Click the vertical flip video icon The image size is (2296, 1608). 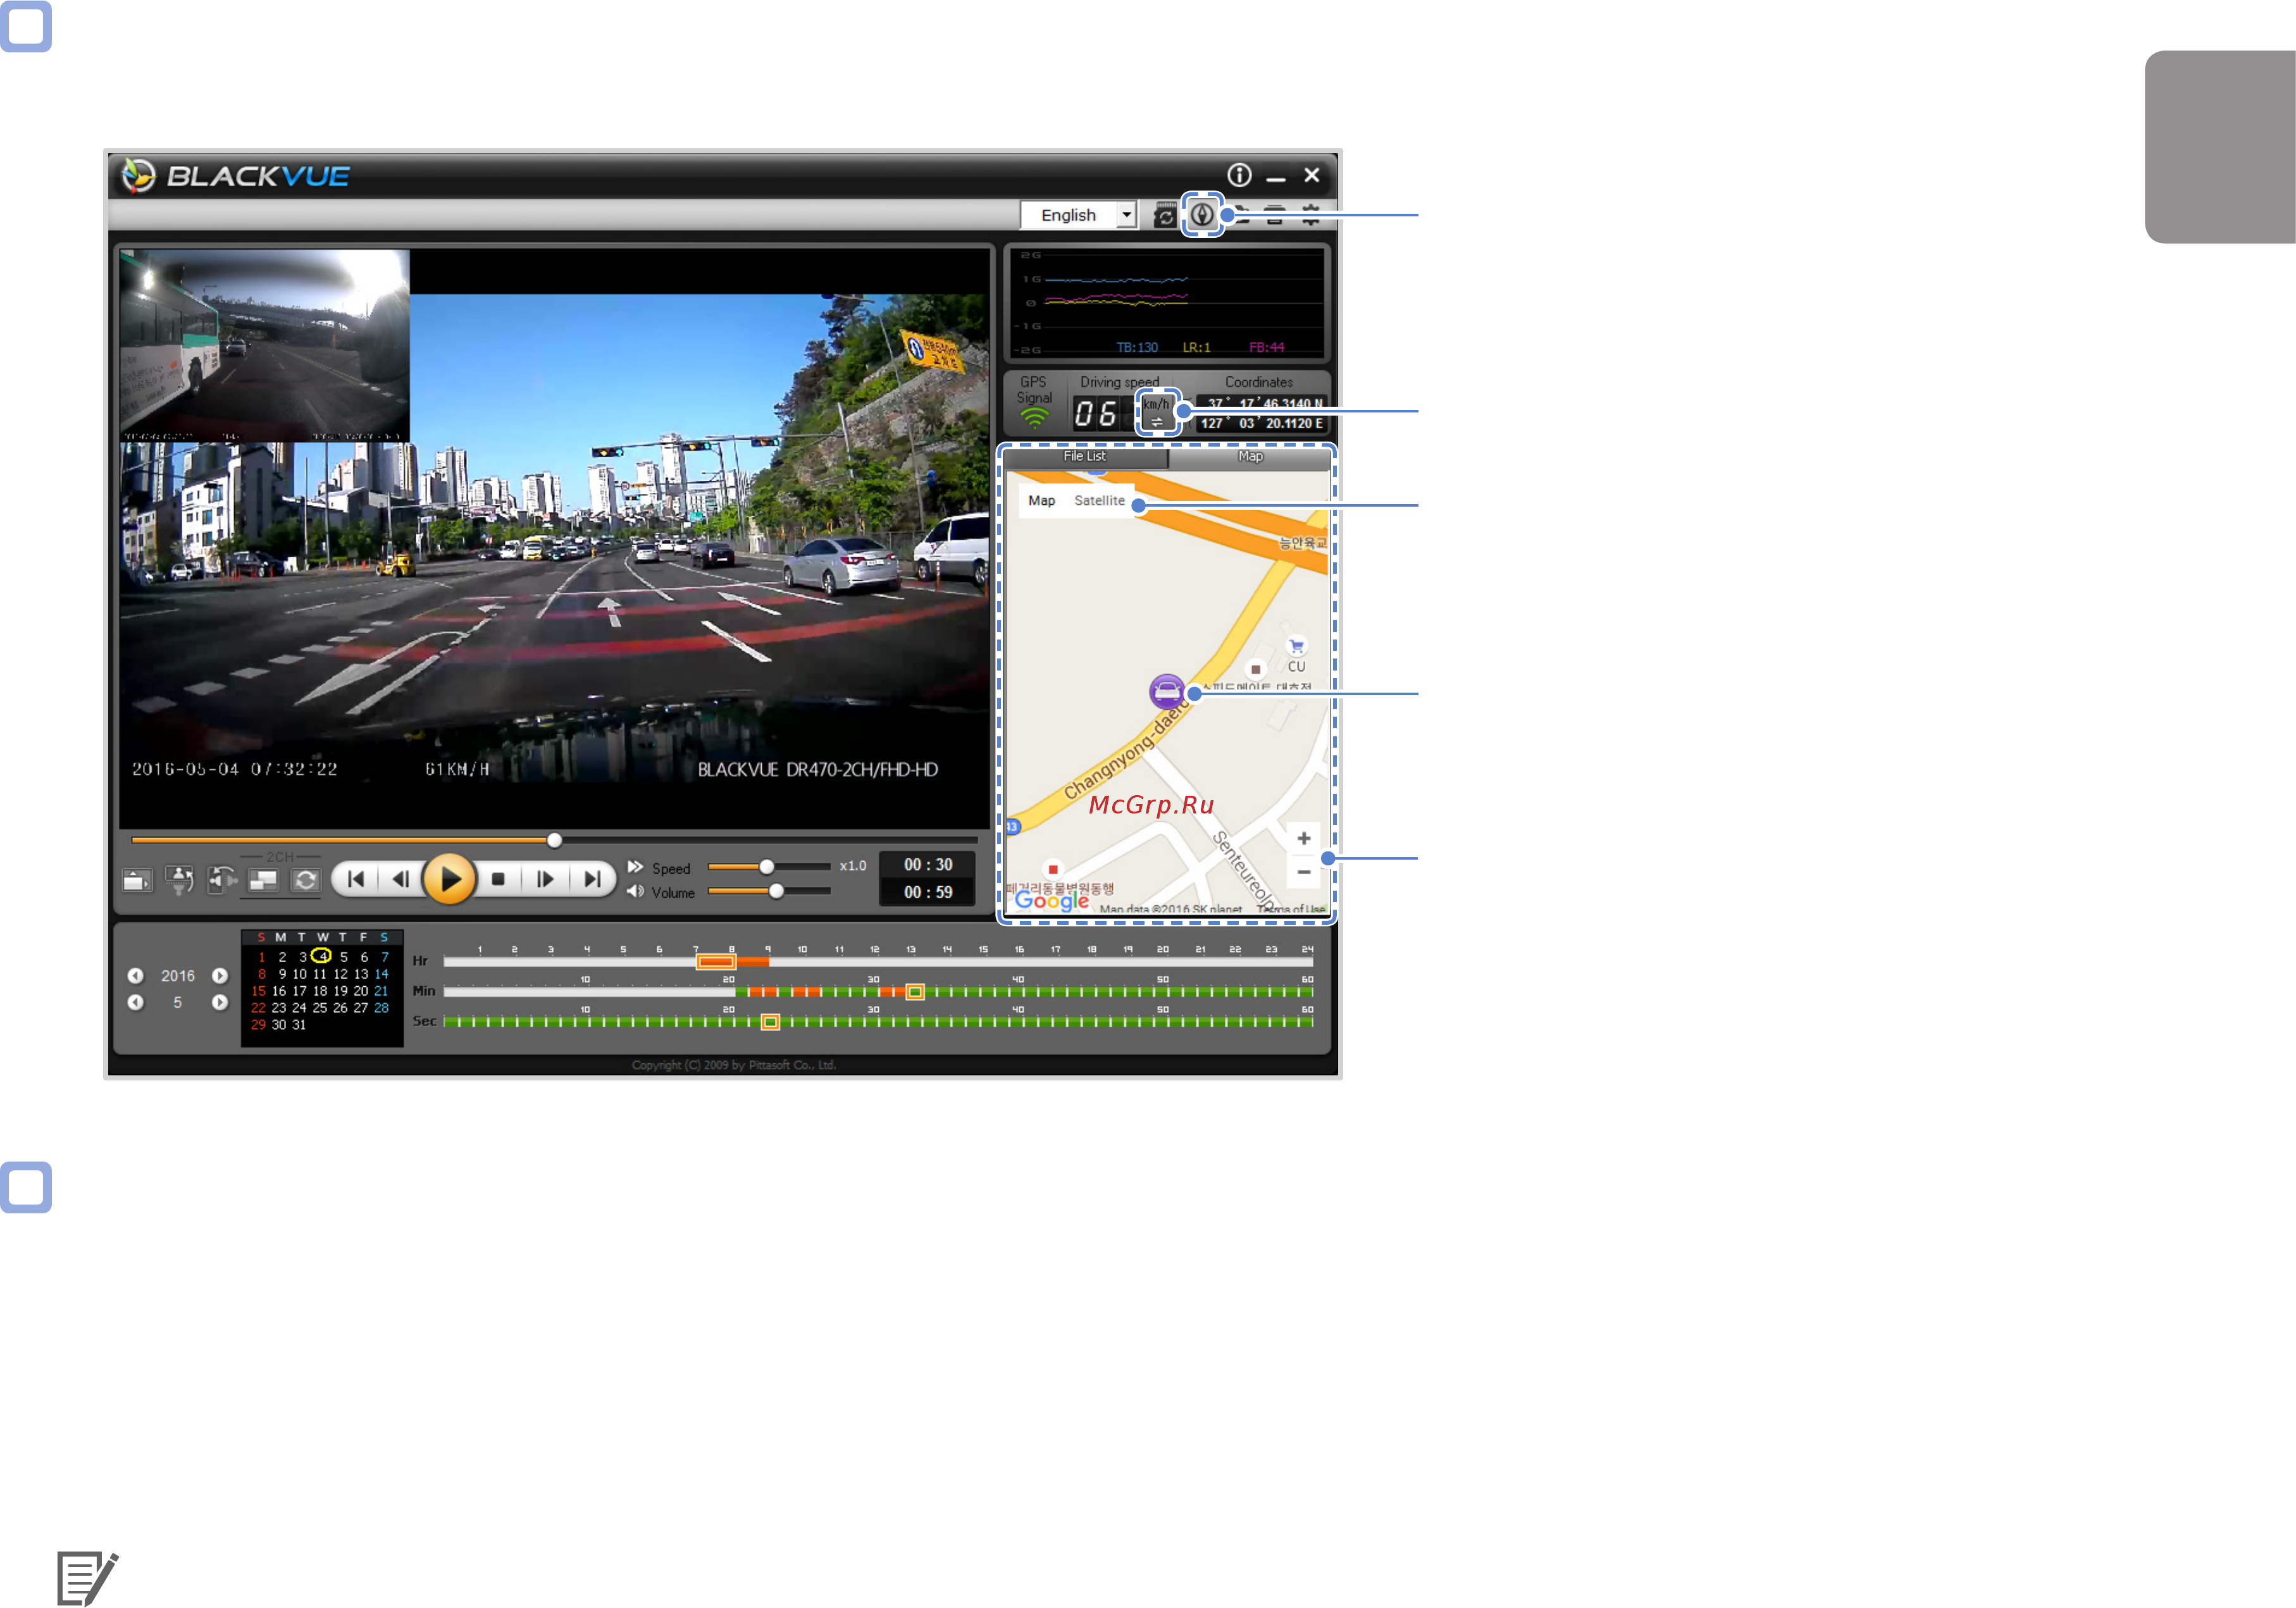pyautogui.click(x=179, y=880)
